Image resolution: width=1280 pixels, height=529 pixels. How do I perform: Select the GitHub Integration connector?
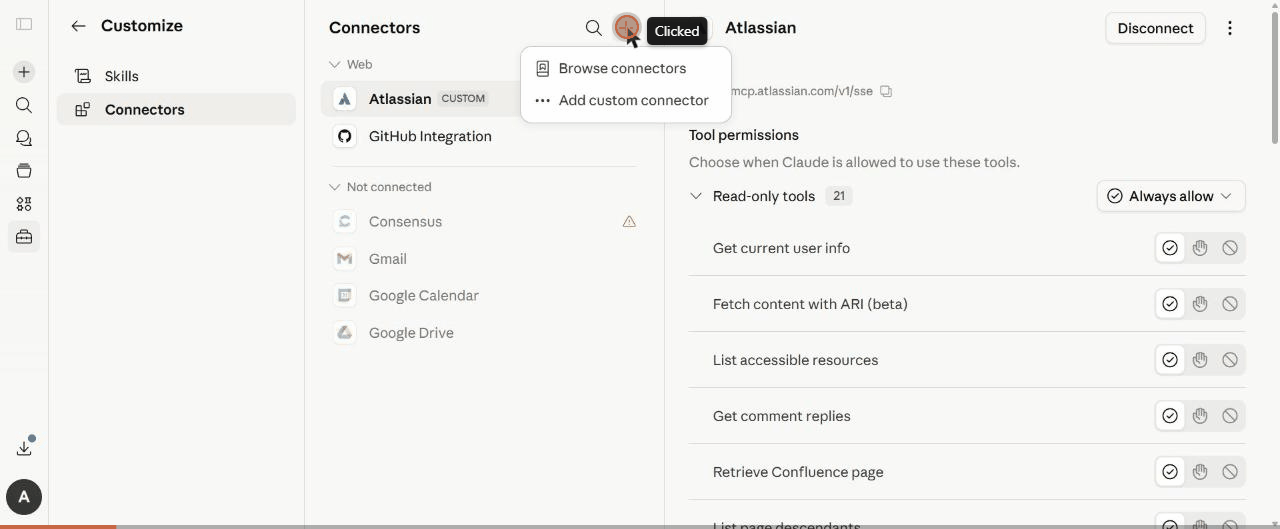(x=484, y=136)
